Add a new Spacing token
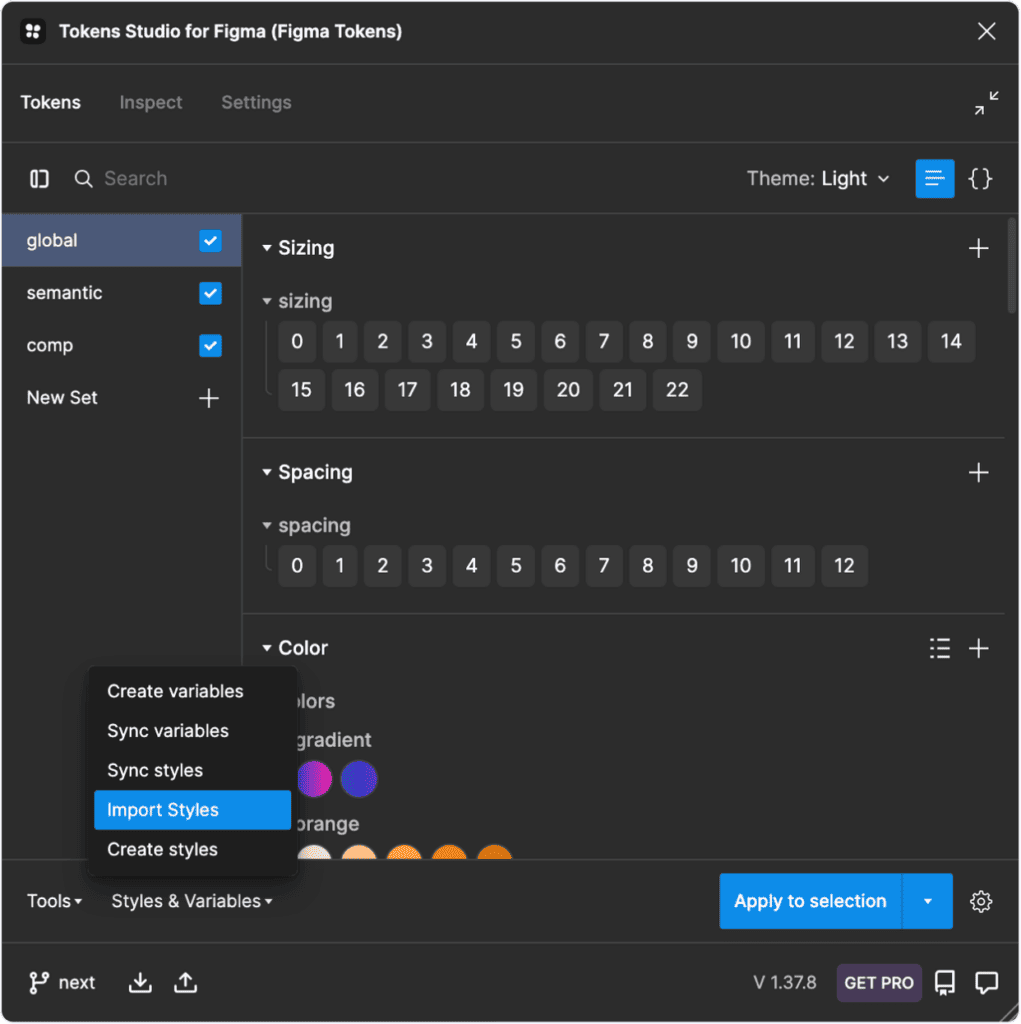 (x=979, y=473)
